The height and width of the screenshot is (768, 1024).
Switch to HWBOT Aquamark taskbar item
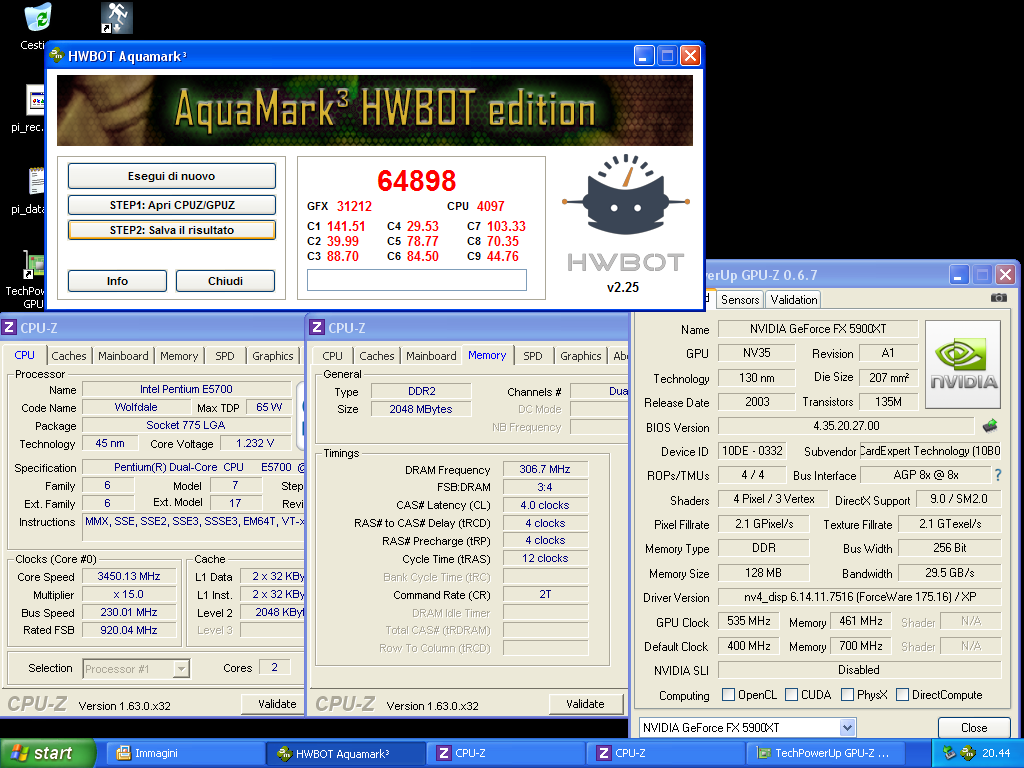[346, 753]
